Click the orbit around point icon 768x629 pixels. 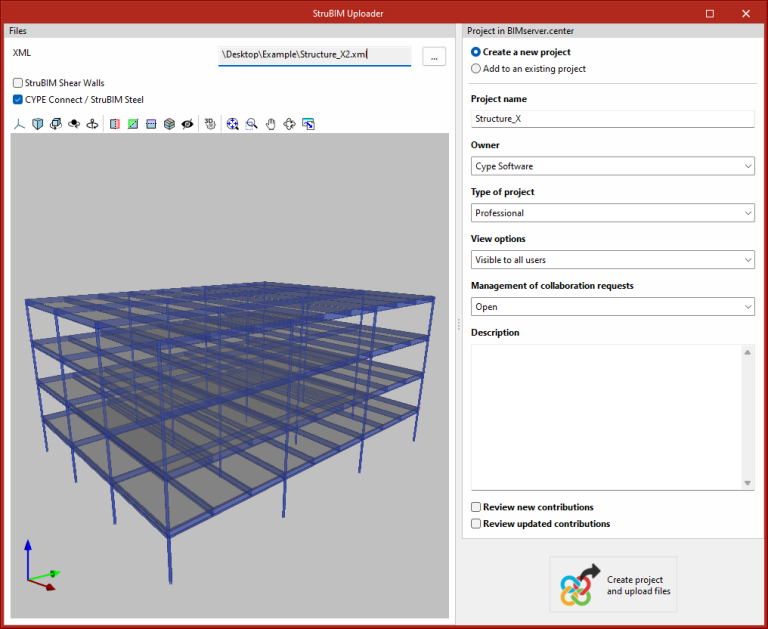coord(74,124)
